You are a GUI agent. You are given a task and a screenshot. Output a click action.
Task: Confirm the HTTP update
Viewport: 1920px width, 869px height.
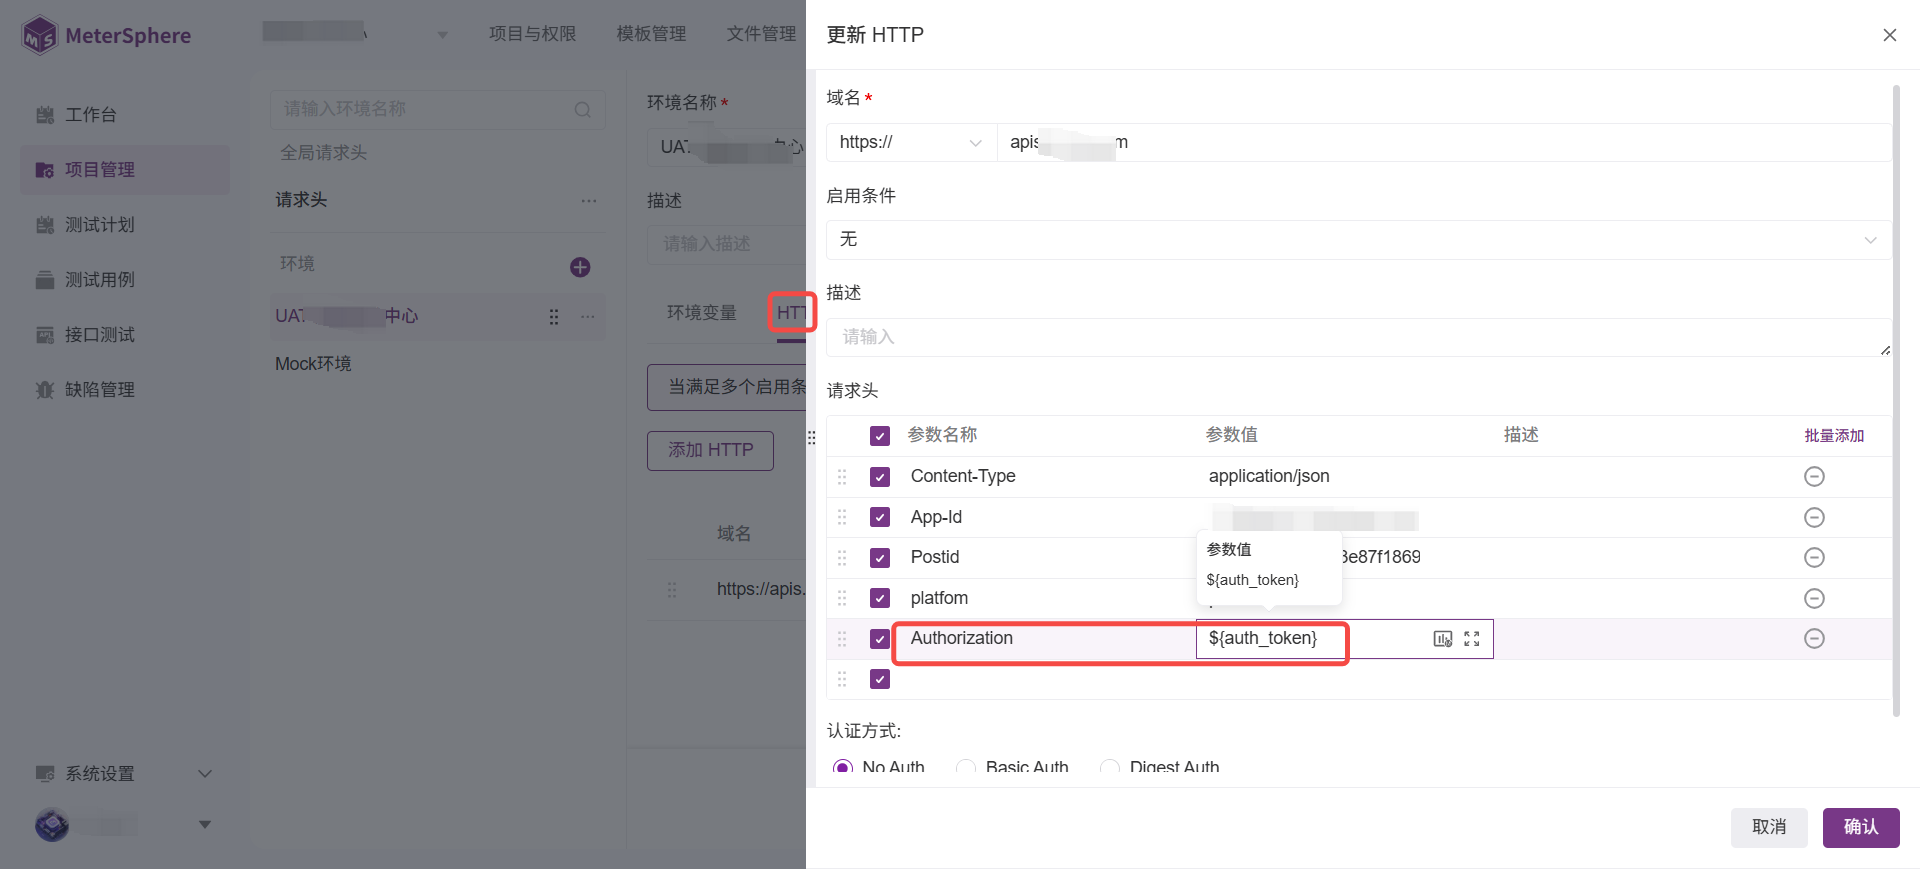click(x=1860, y=827)
